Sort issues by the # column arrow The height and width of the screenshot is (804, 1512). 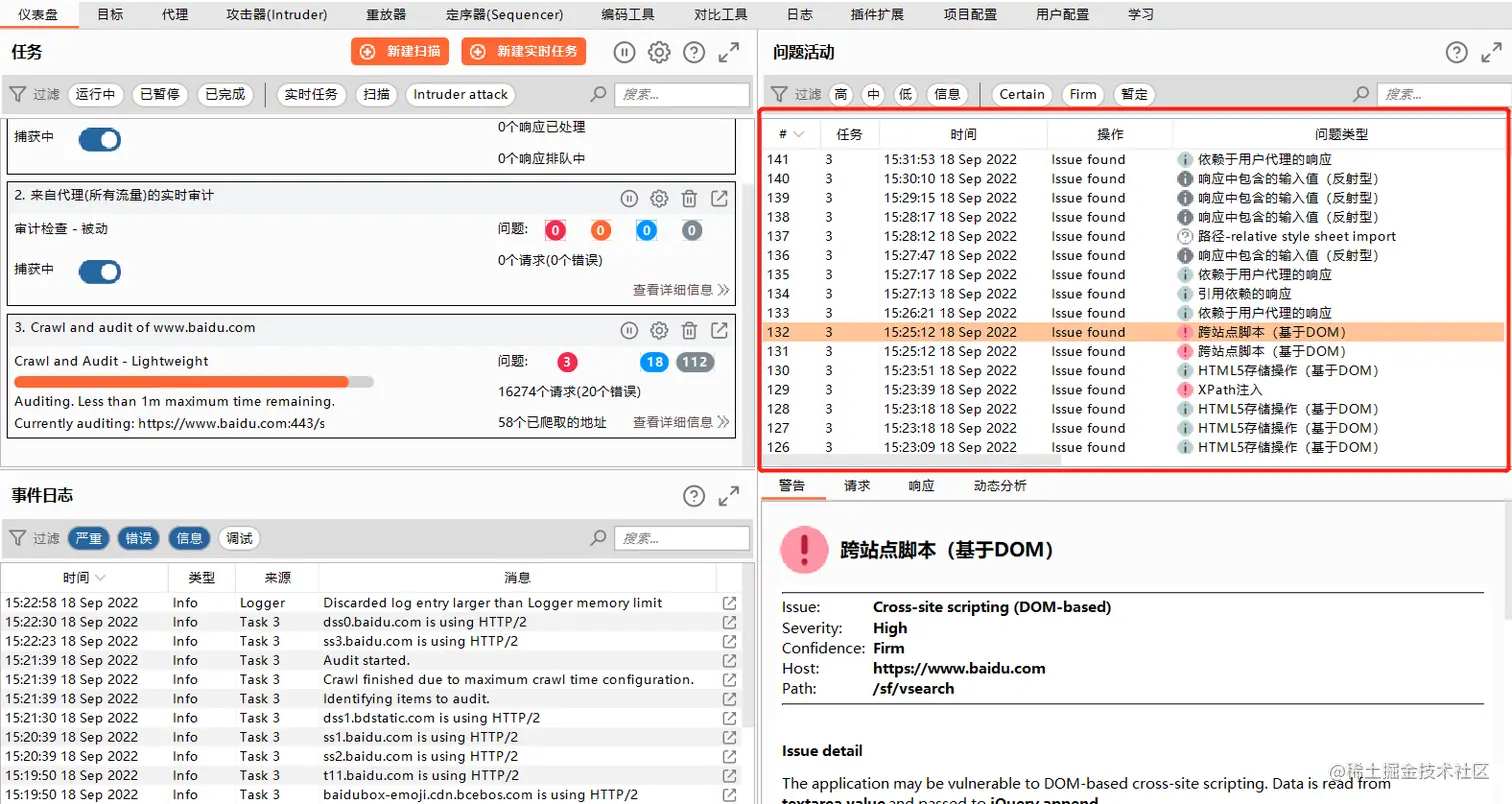[x=799, y=135]
